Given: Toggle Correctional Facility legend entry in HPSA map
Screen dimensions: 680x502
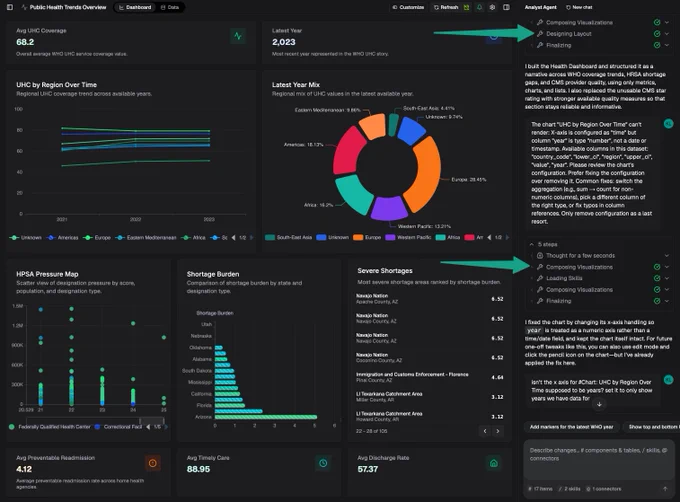Looking at the screenshot, I should [118, 427].
